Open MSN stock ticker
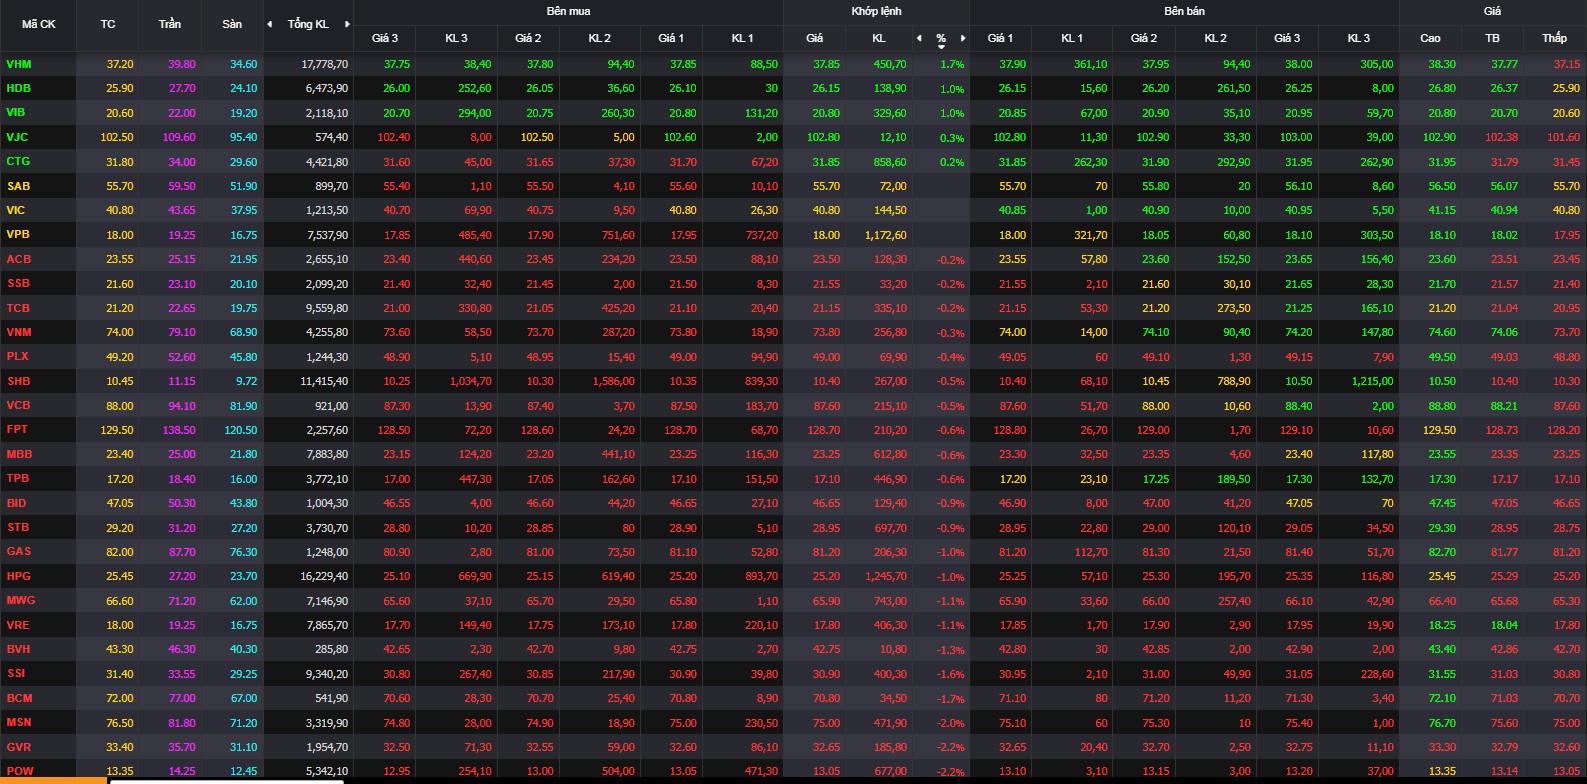This screenshot has height=784, width=1587. 19,722
